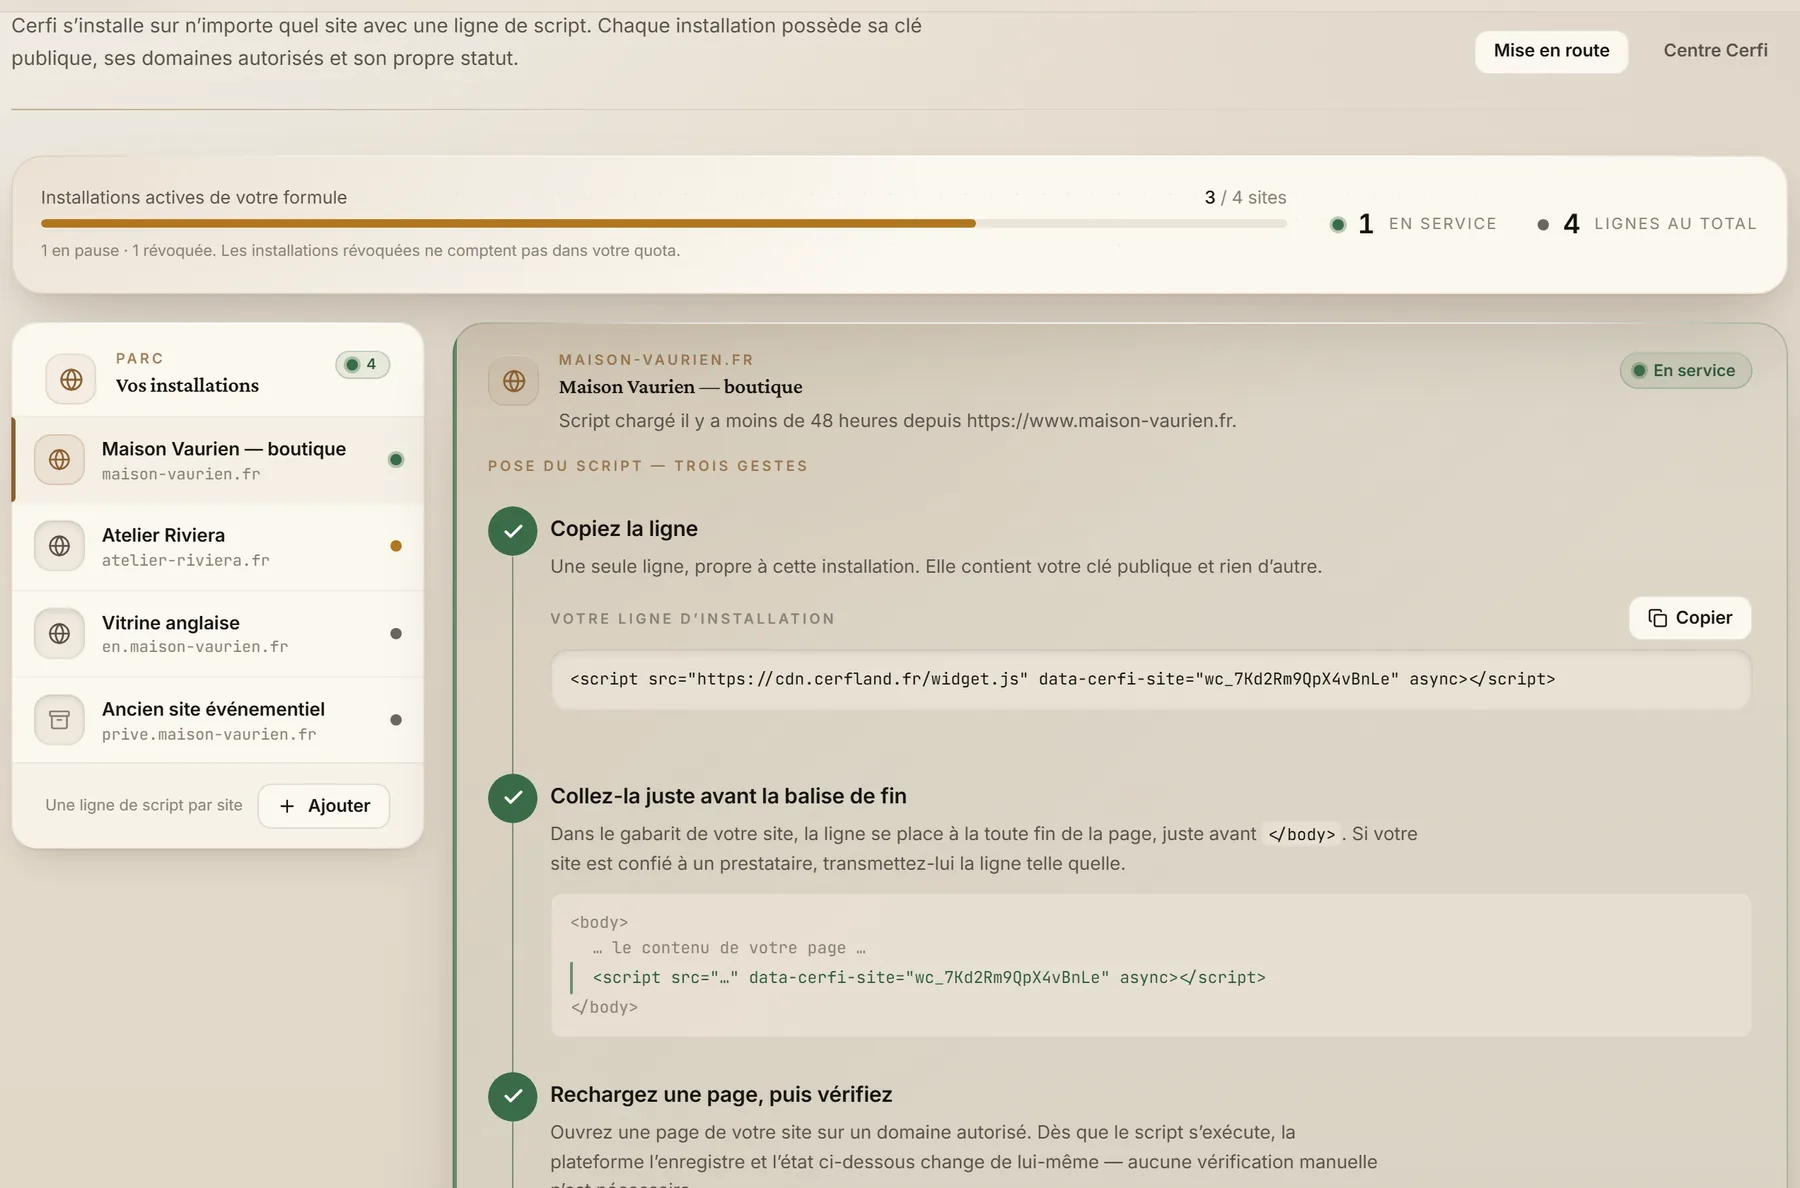Image resolution: width=1800 pixels, height=1188 pixels.
Task: Click the green dot next to 1 EN SERVICE
Action: point(1338,225)
